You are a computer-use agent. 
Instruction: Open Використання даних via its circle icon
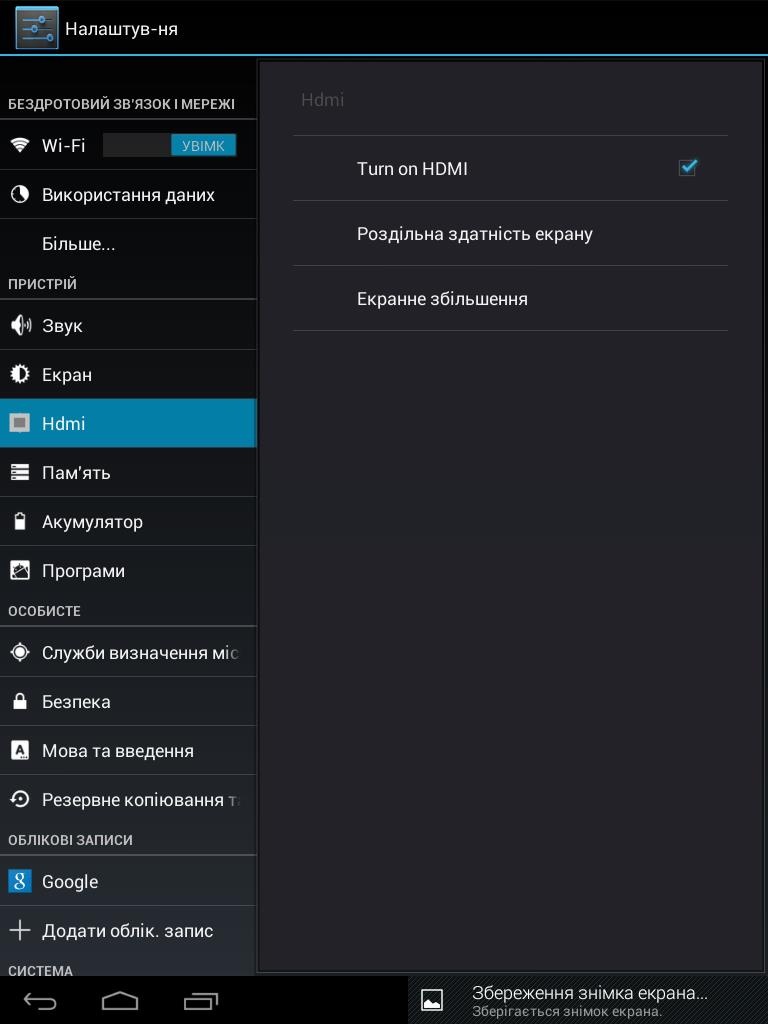(20, 194)
